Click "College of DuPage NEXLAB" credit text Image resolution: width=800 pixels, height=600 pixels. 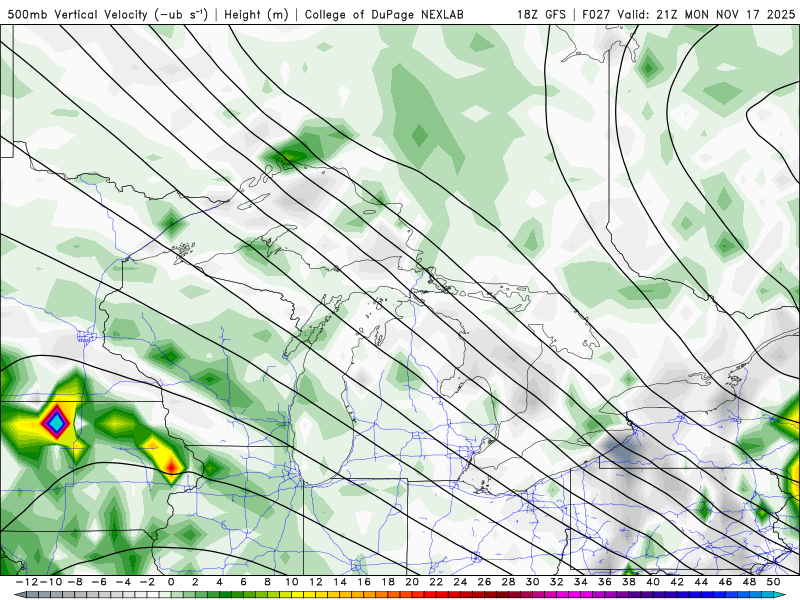[x=384, y=15]
